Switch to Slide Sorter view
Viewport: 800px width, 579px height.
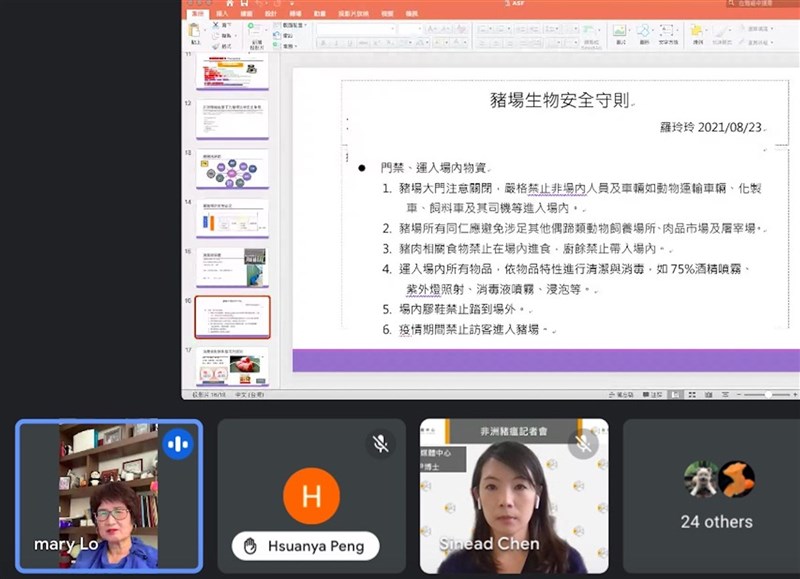[692, 394]
